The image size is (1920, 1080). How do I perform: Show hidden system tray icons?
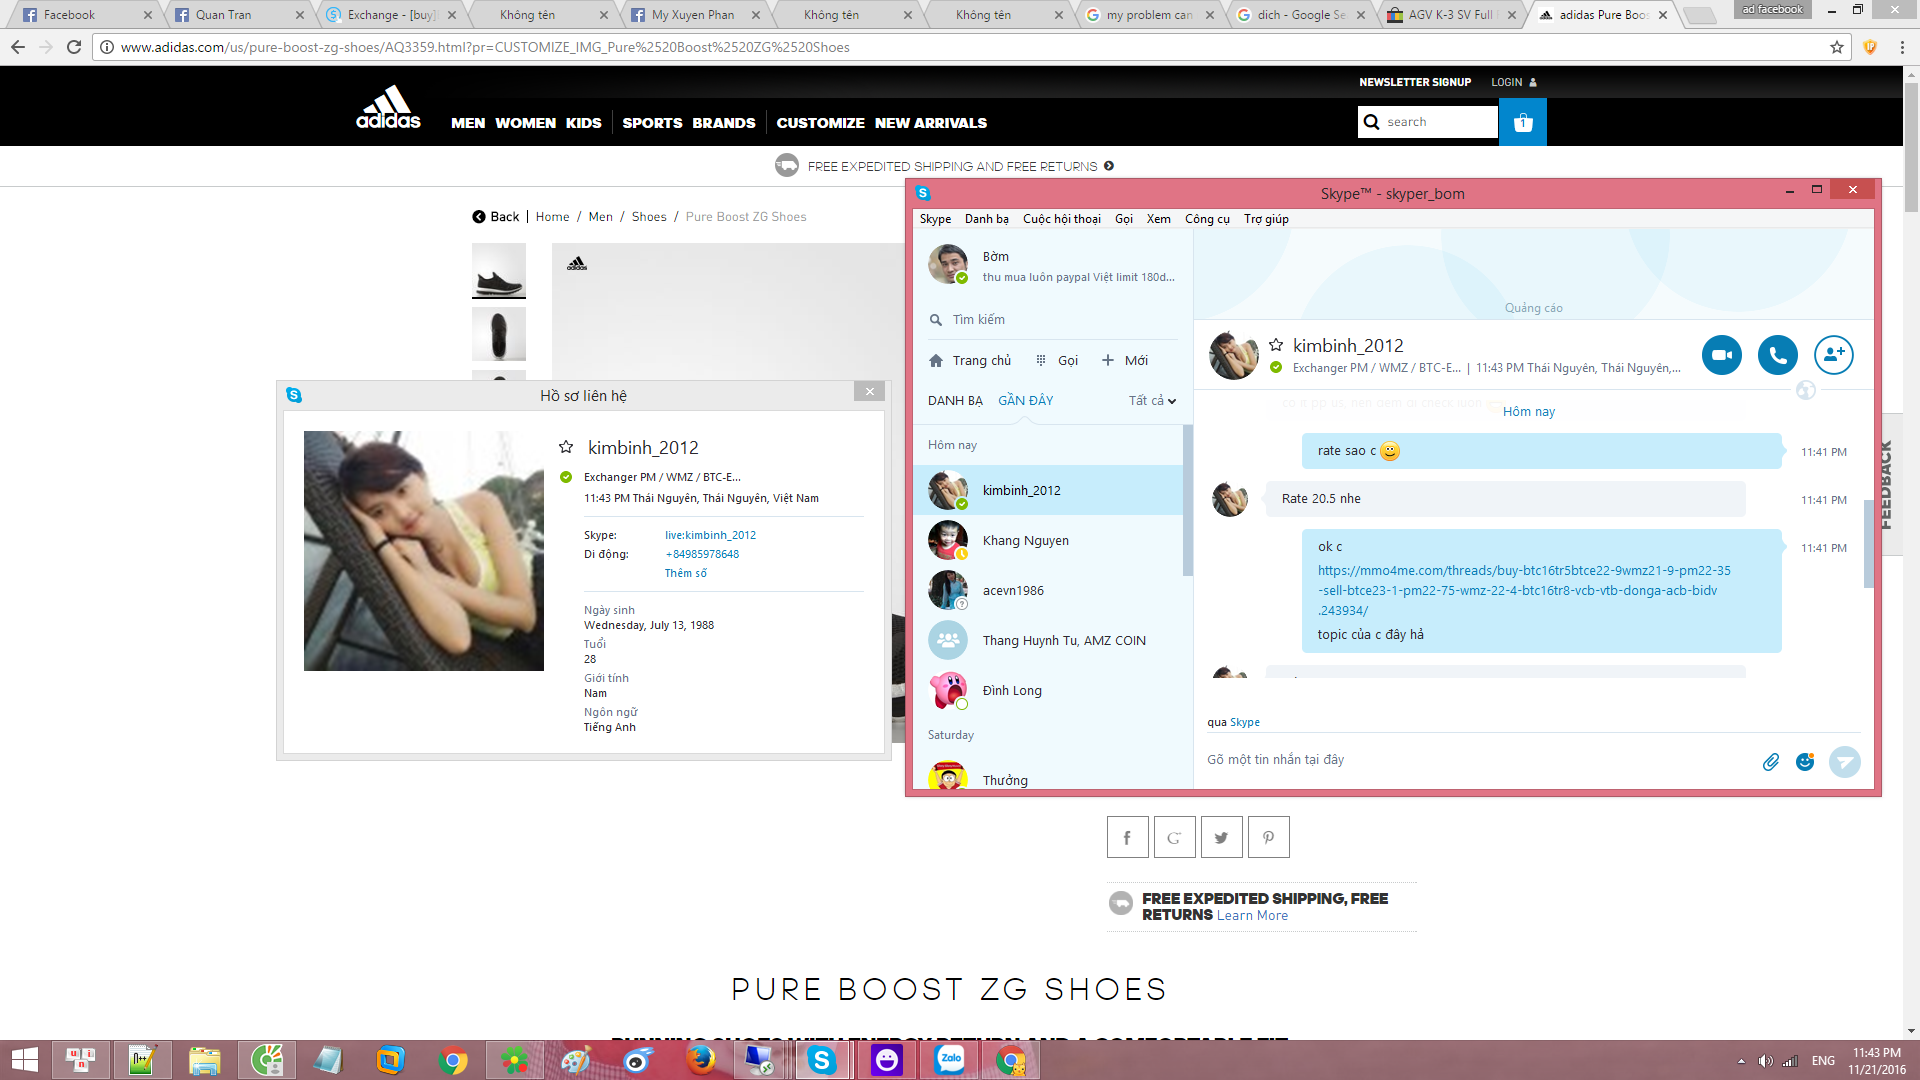point(1741,1061)
